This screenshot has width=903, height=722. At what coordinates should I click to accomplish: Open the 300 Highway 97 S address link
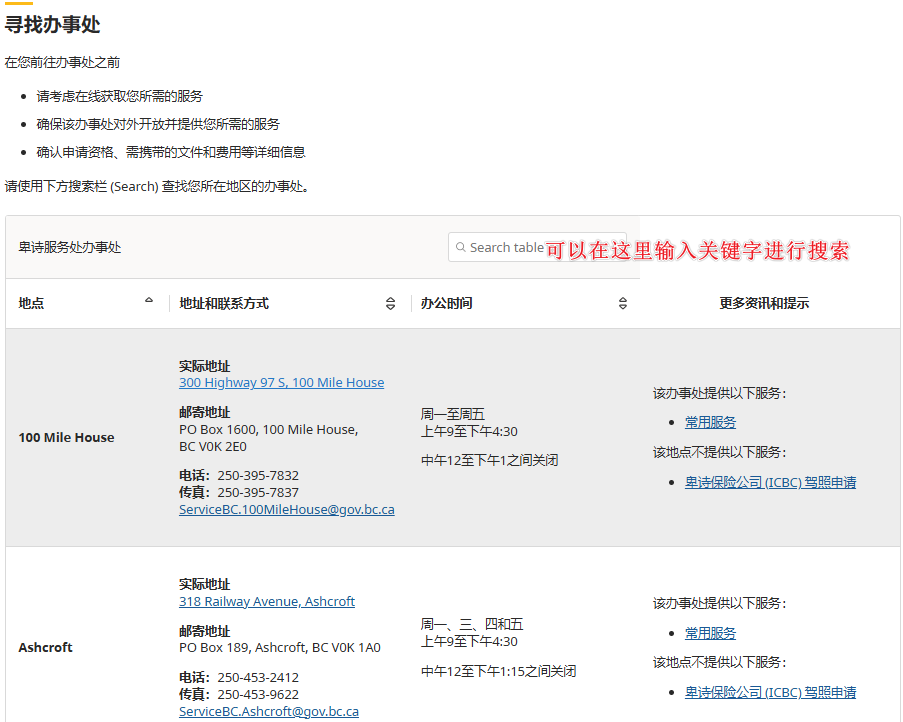pyautogui.click(x=281, y=383)
